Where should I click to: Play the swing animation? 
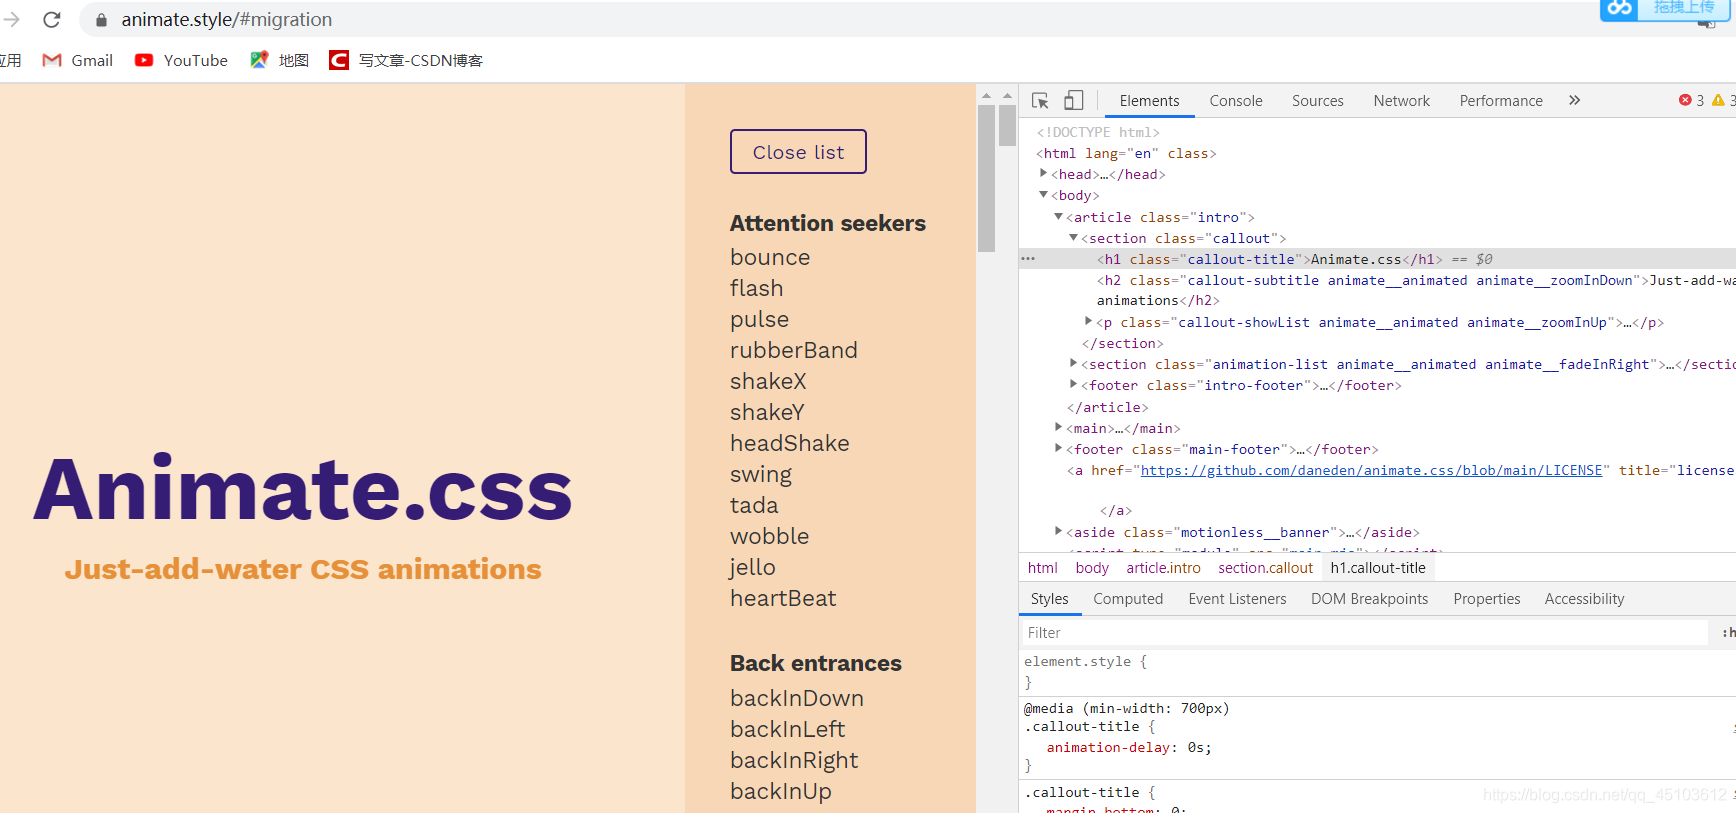pos(760,474)
